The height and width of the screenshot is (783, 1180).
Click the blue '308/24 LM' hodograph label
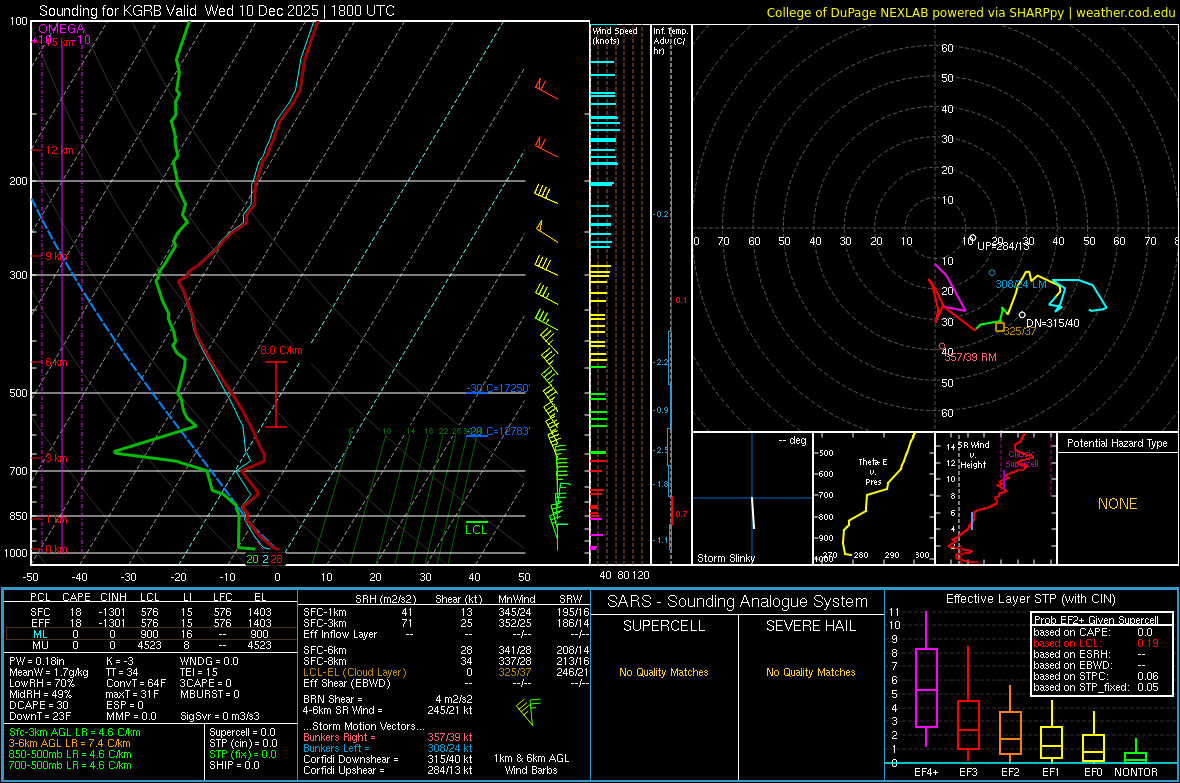[1021, 285]
